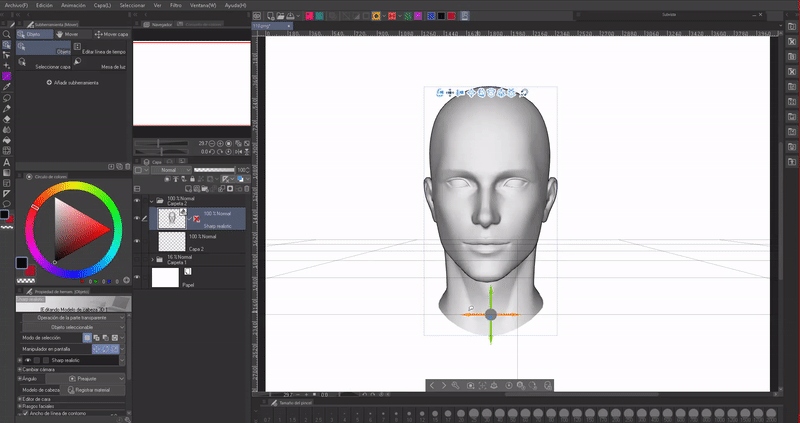The image size is (800, 423).
Task: Select the Capa 2 layer thumbnail
Action: pos(174,241)
